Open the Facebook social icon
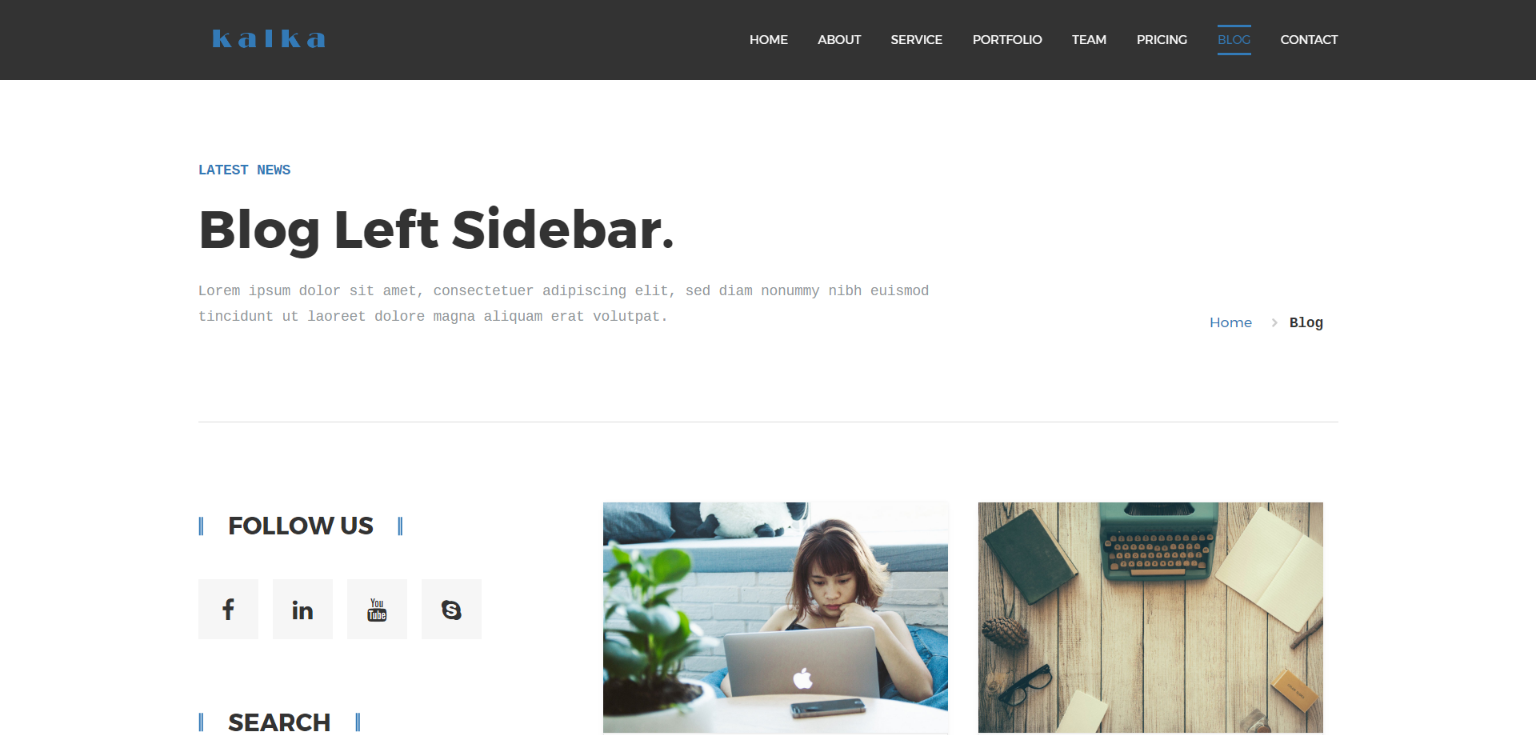This screenshot has height=735, width=1536. (228, 609)
